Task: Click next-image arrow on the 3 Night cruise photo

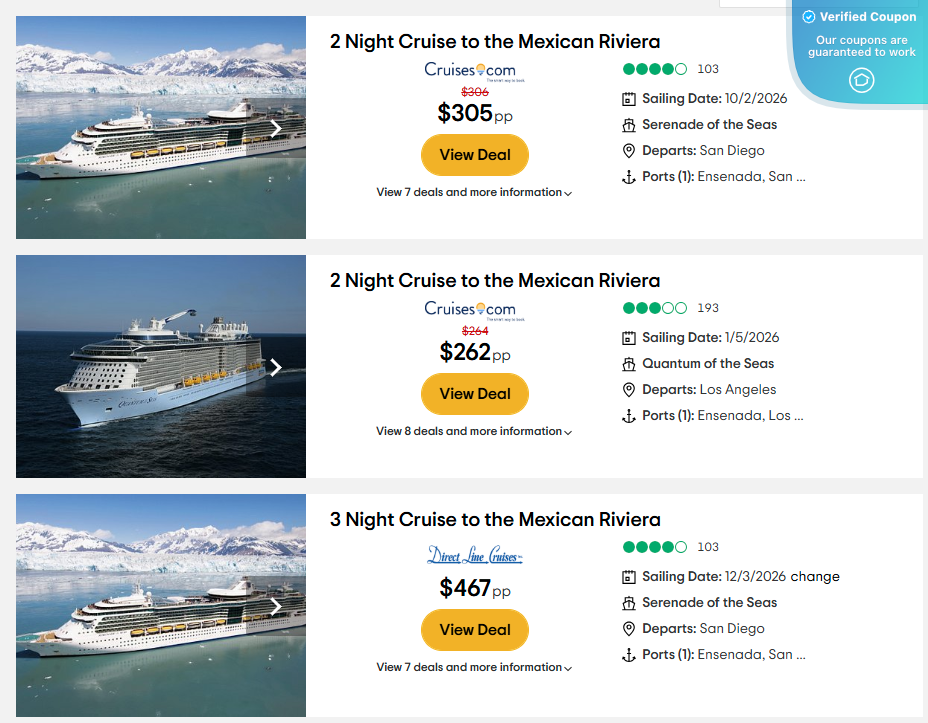Action: pos(276,606)
